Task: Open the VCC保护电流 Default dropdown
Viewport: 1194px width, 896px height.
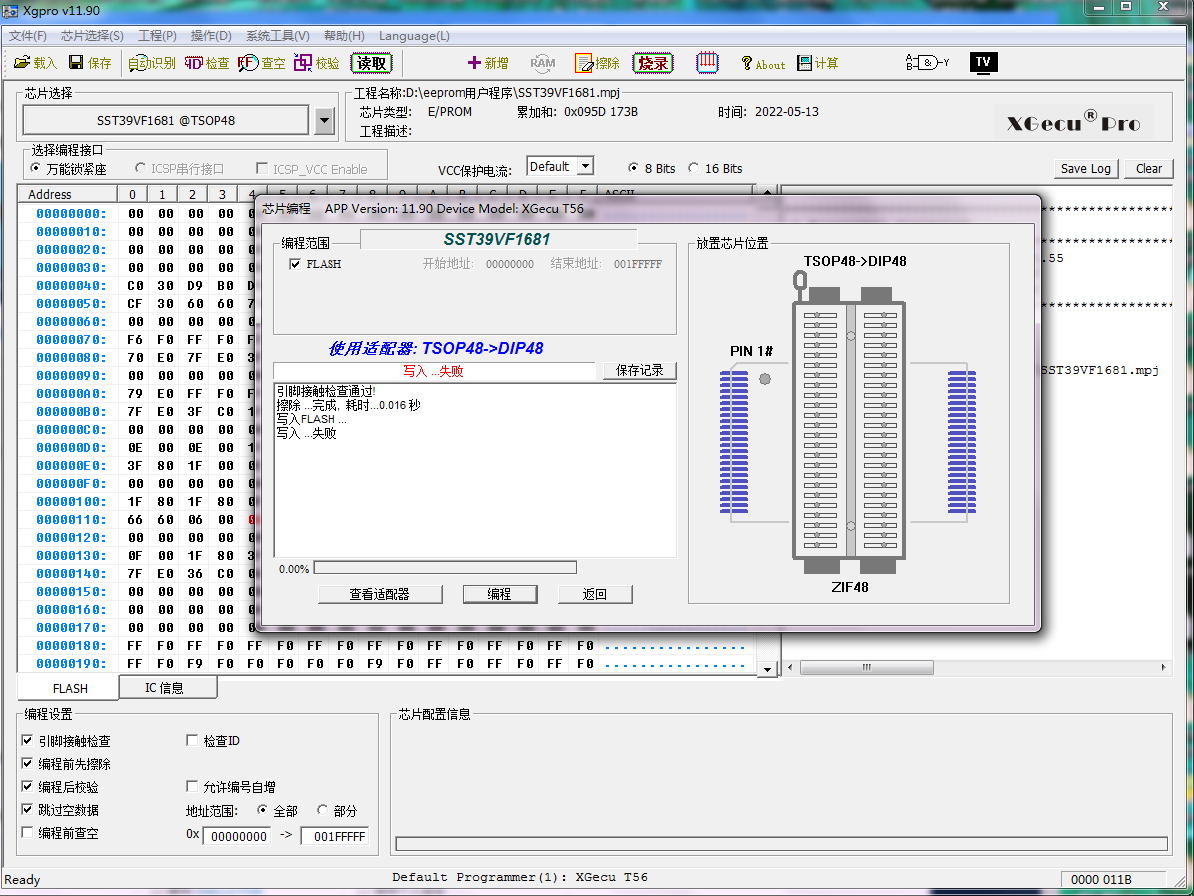Action: [560, 167]
